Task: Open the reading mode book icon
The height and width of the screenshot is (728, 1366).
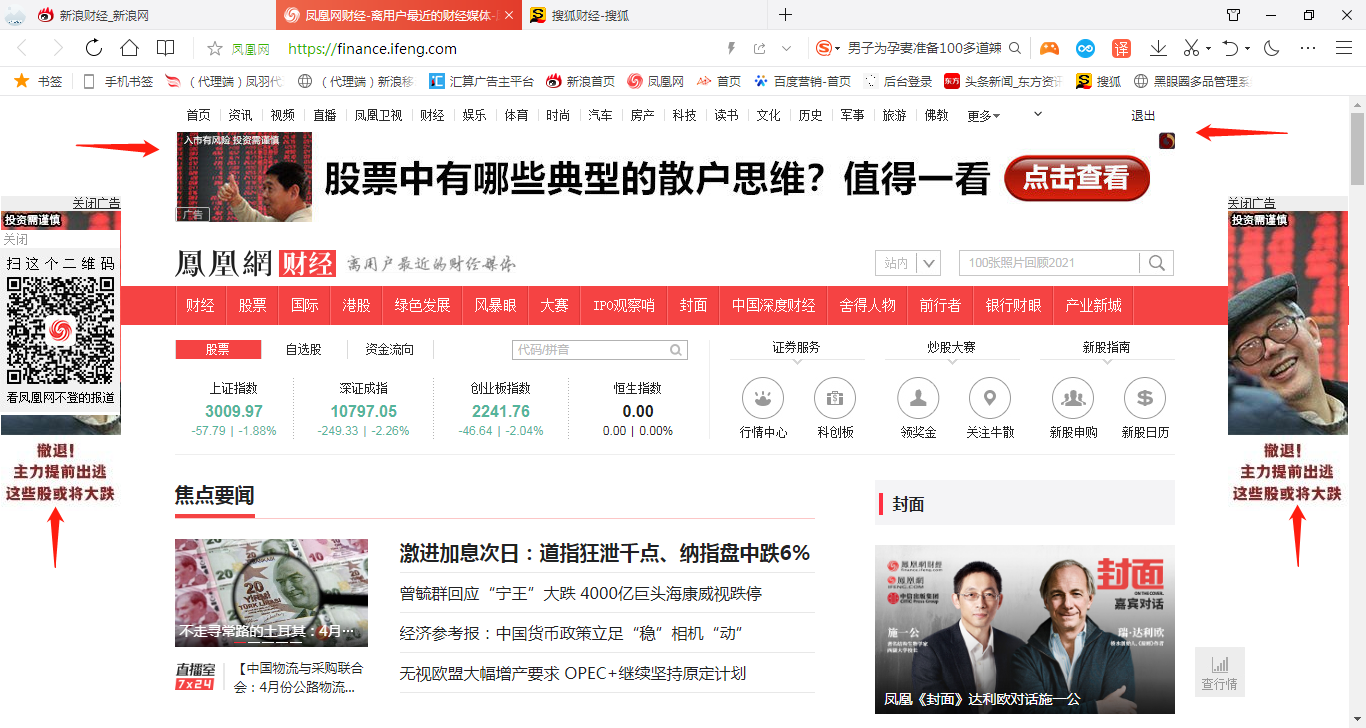Action: coord(165,48)
